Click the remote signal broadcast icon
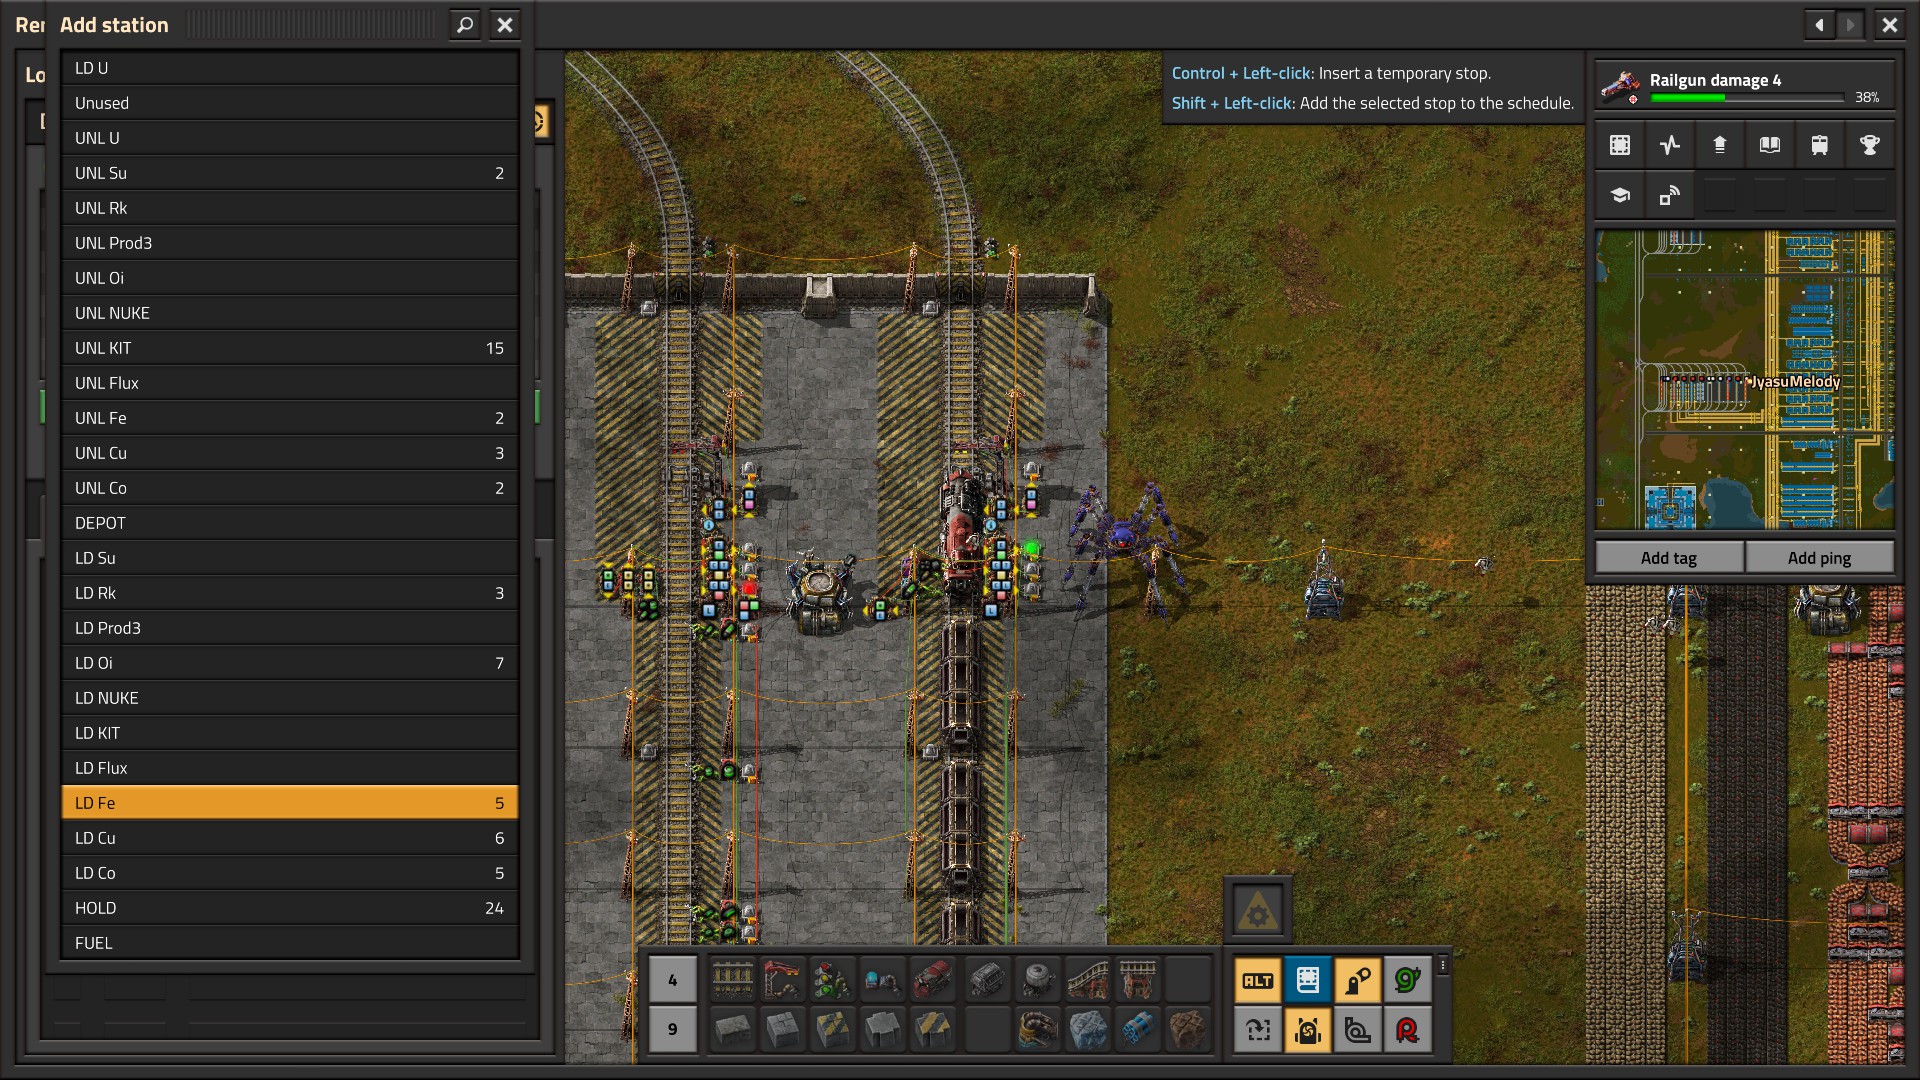 point(1670,195)
